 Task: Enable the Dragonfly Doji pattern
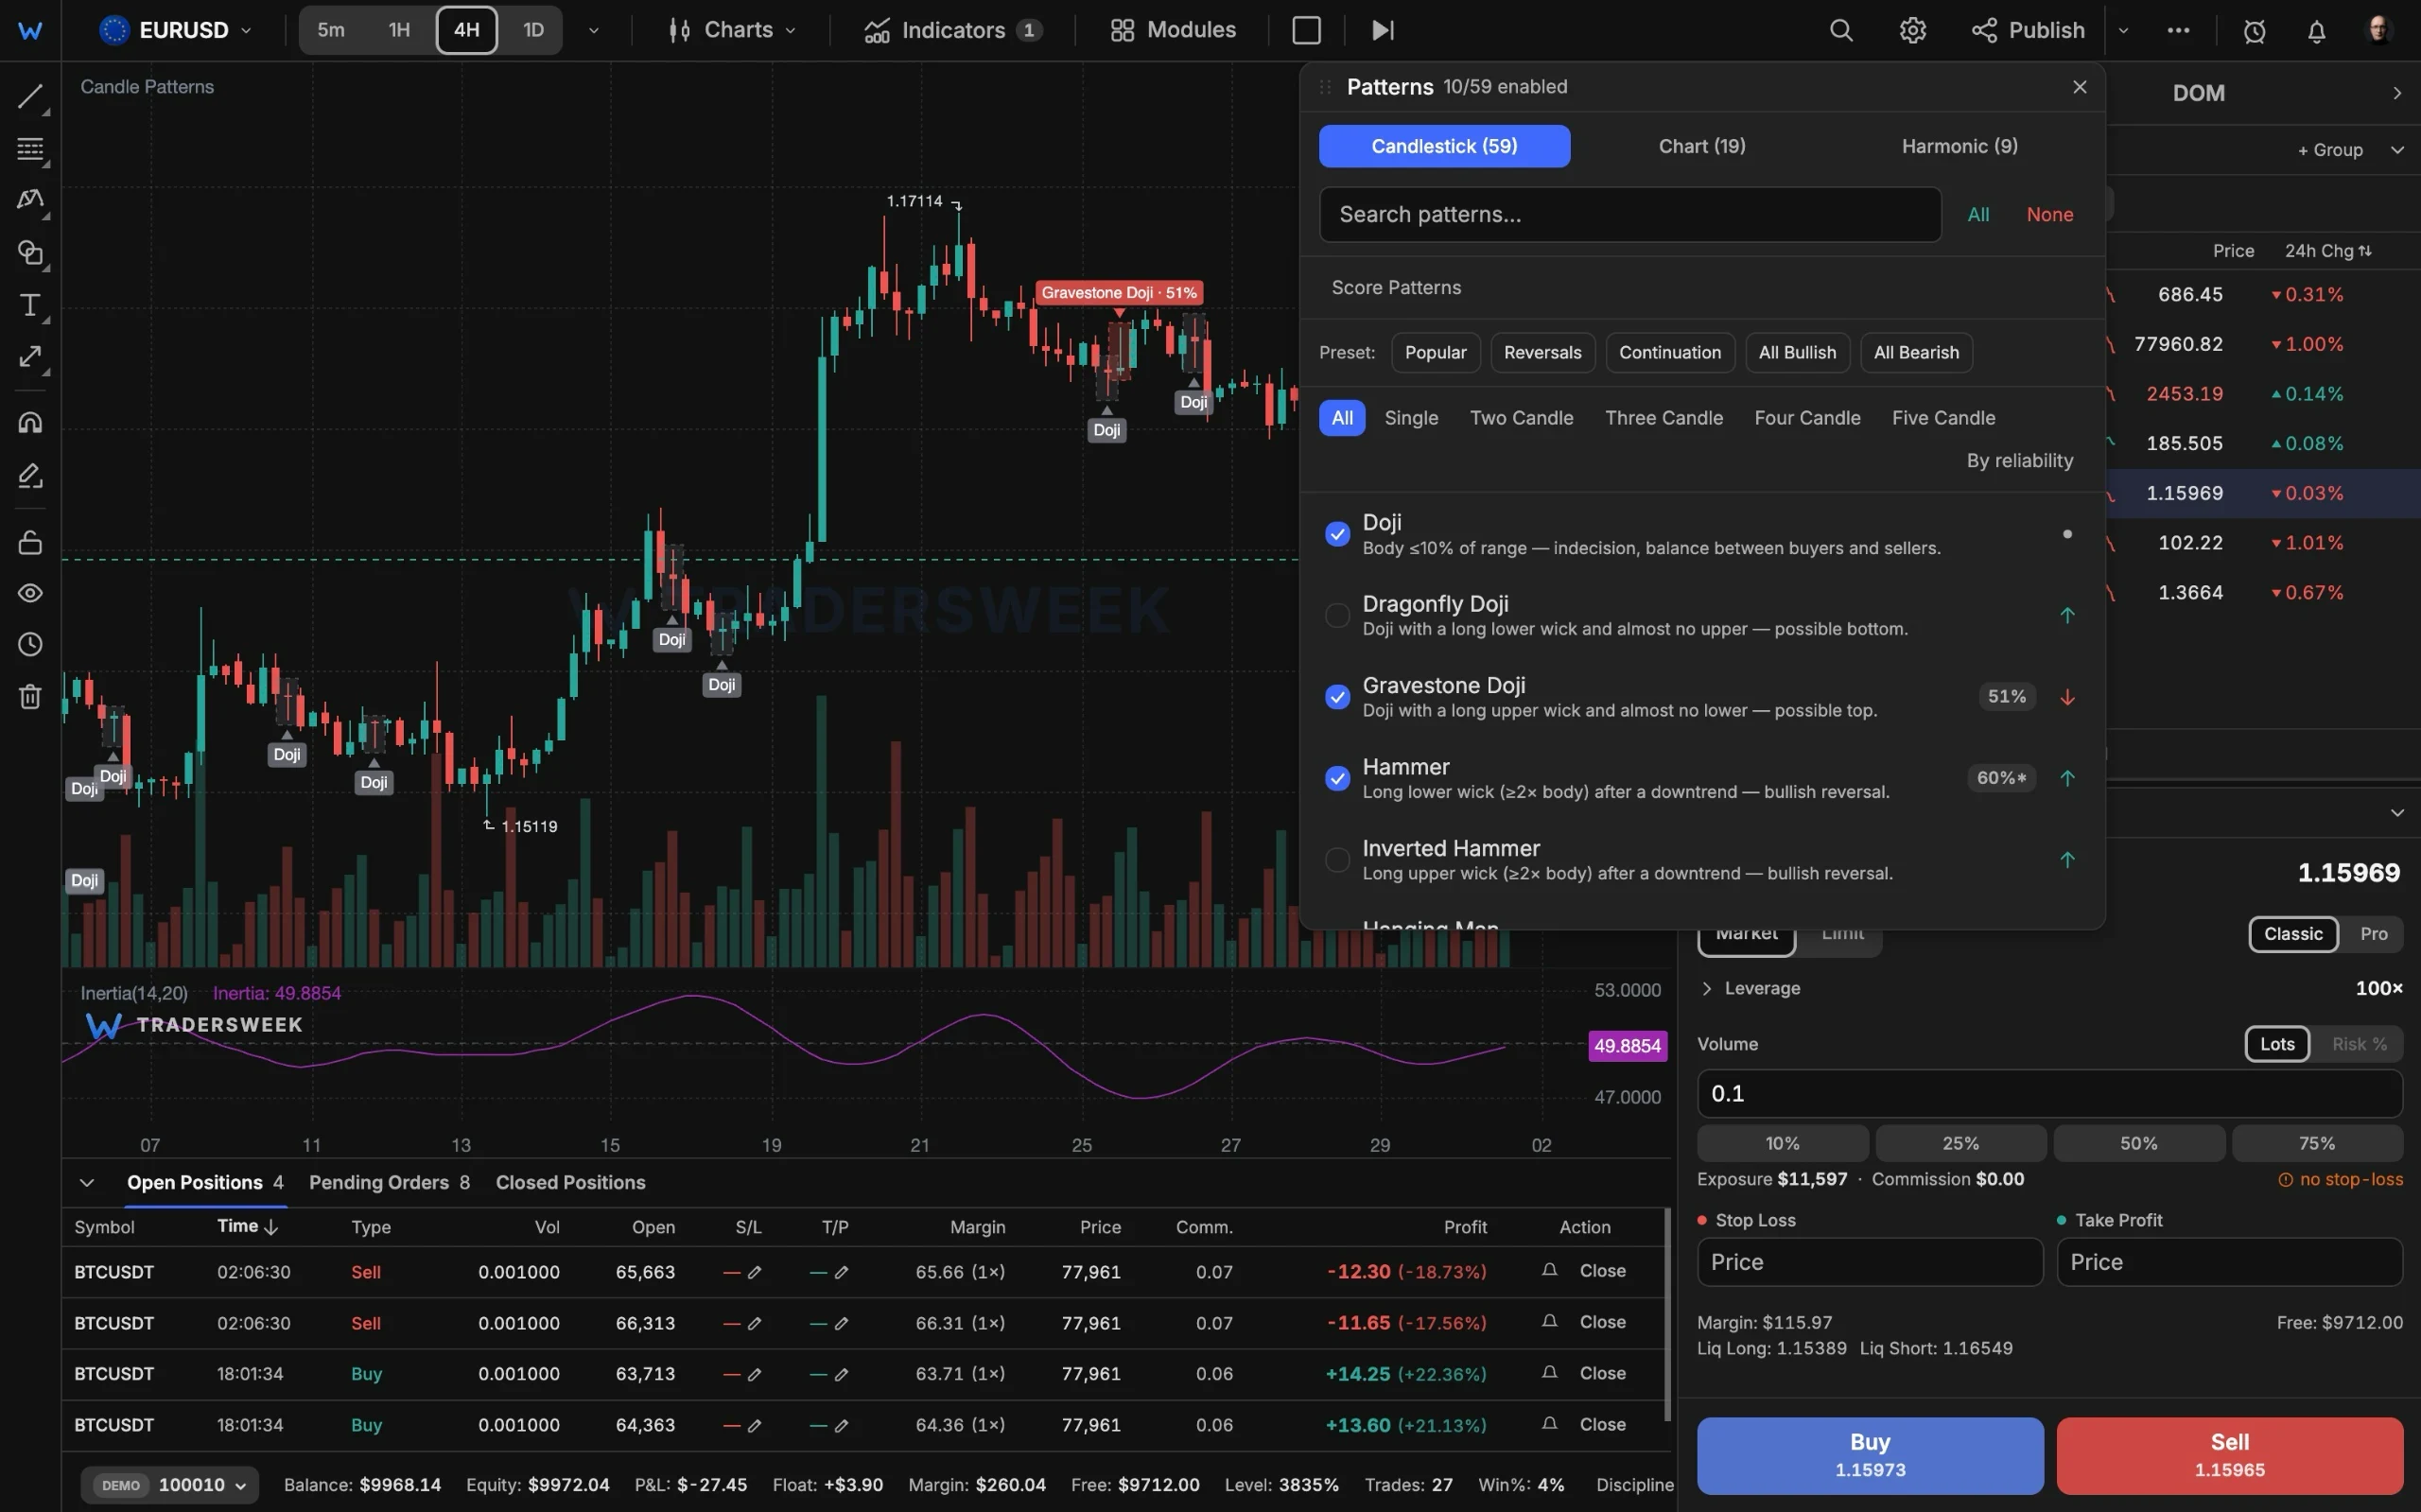1337,615
